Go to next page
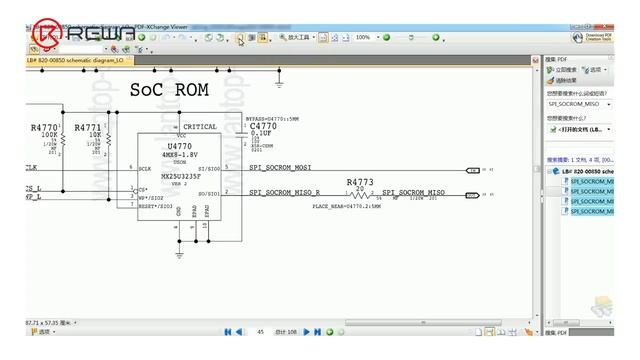This screenshot has height=360, width=640. pos(307,332)
